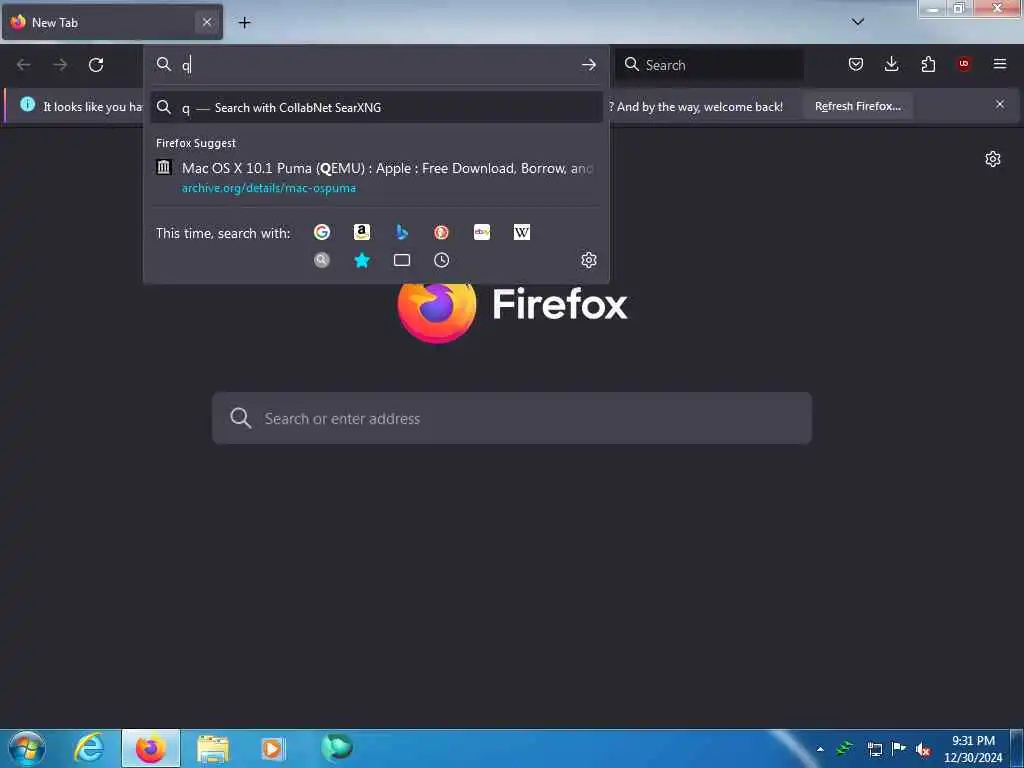Search this time with Google
Screen dimensions: 1024x768
(x=321, y=232)
